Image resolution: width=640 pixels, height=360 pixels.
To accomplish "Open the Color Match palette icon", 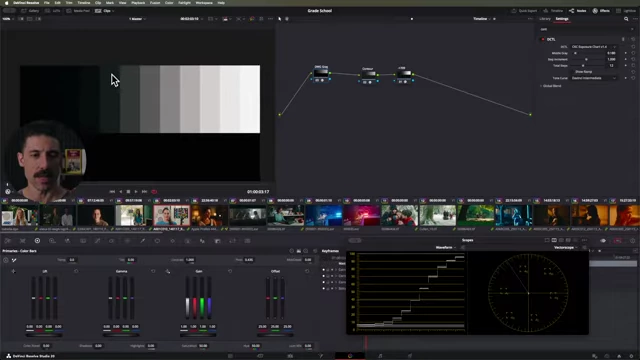I will point(22,241).
